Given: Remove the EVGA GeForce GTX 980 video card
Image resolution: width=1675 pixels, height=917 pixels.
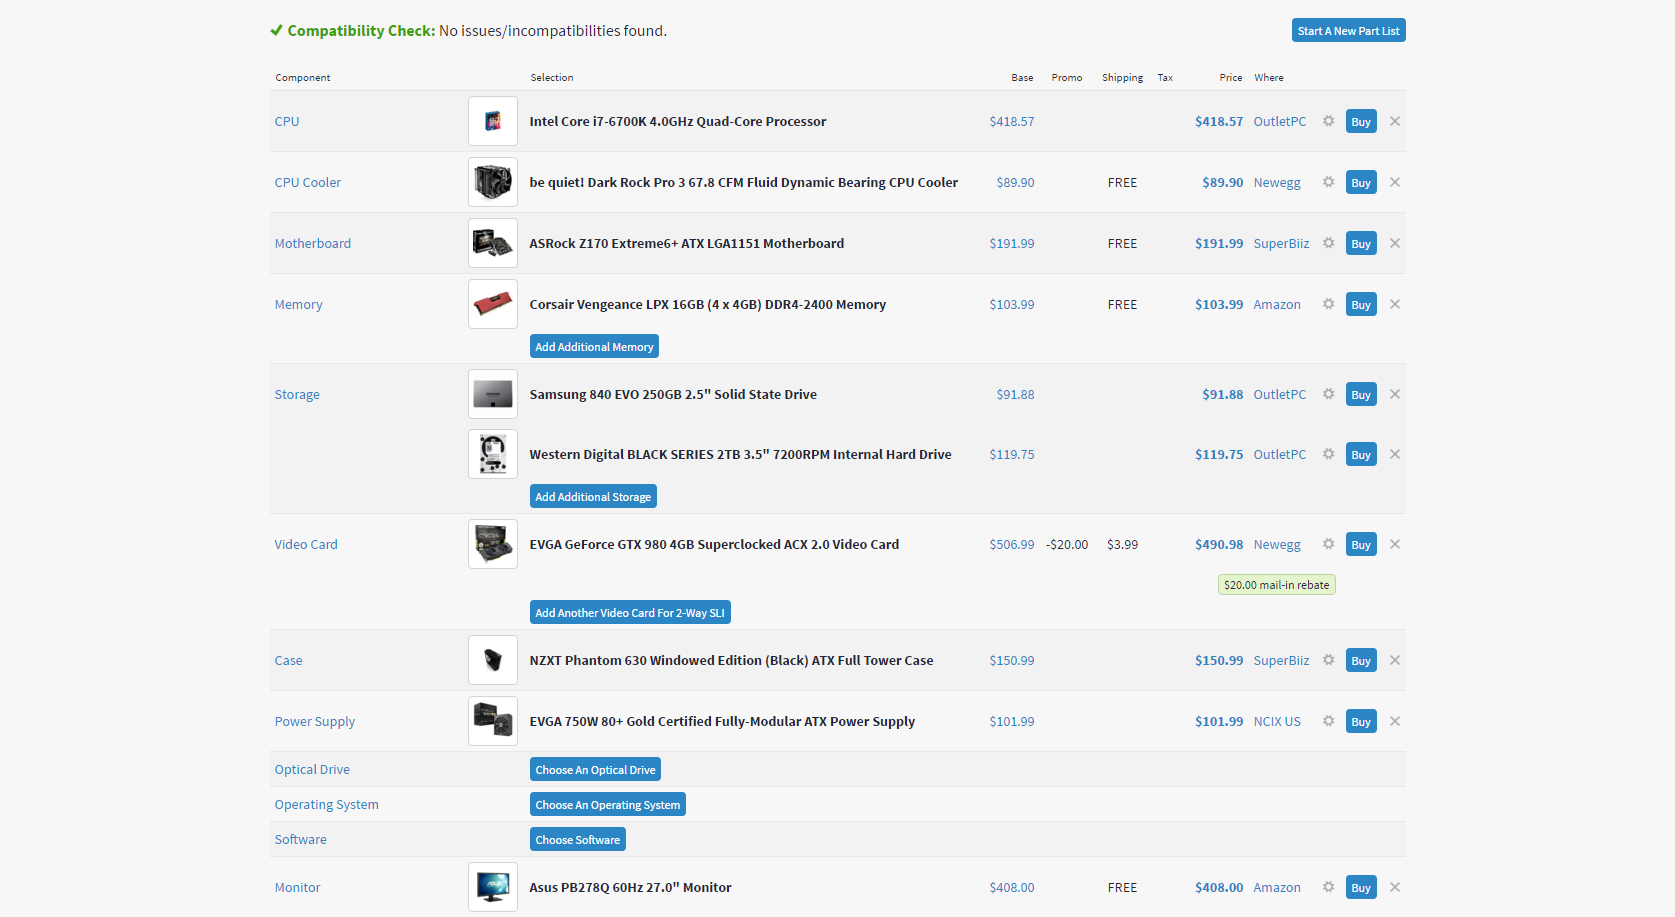Looking at the screenshot, I should click(x=1395, y=544).
